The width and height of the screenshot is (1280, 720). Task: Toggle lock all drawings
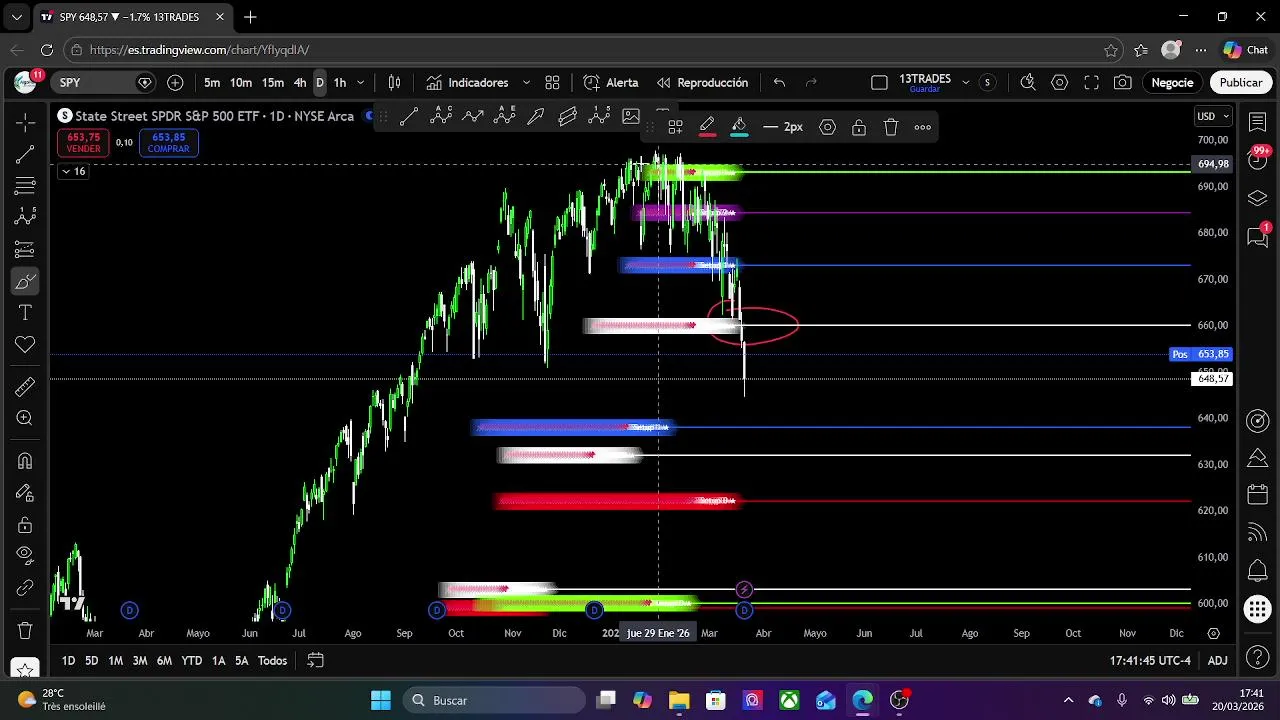(x=25, y=525)
